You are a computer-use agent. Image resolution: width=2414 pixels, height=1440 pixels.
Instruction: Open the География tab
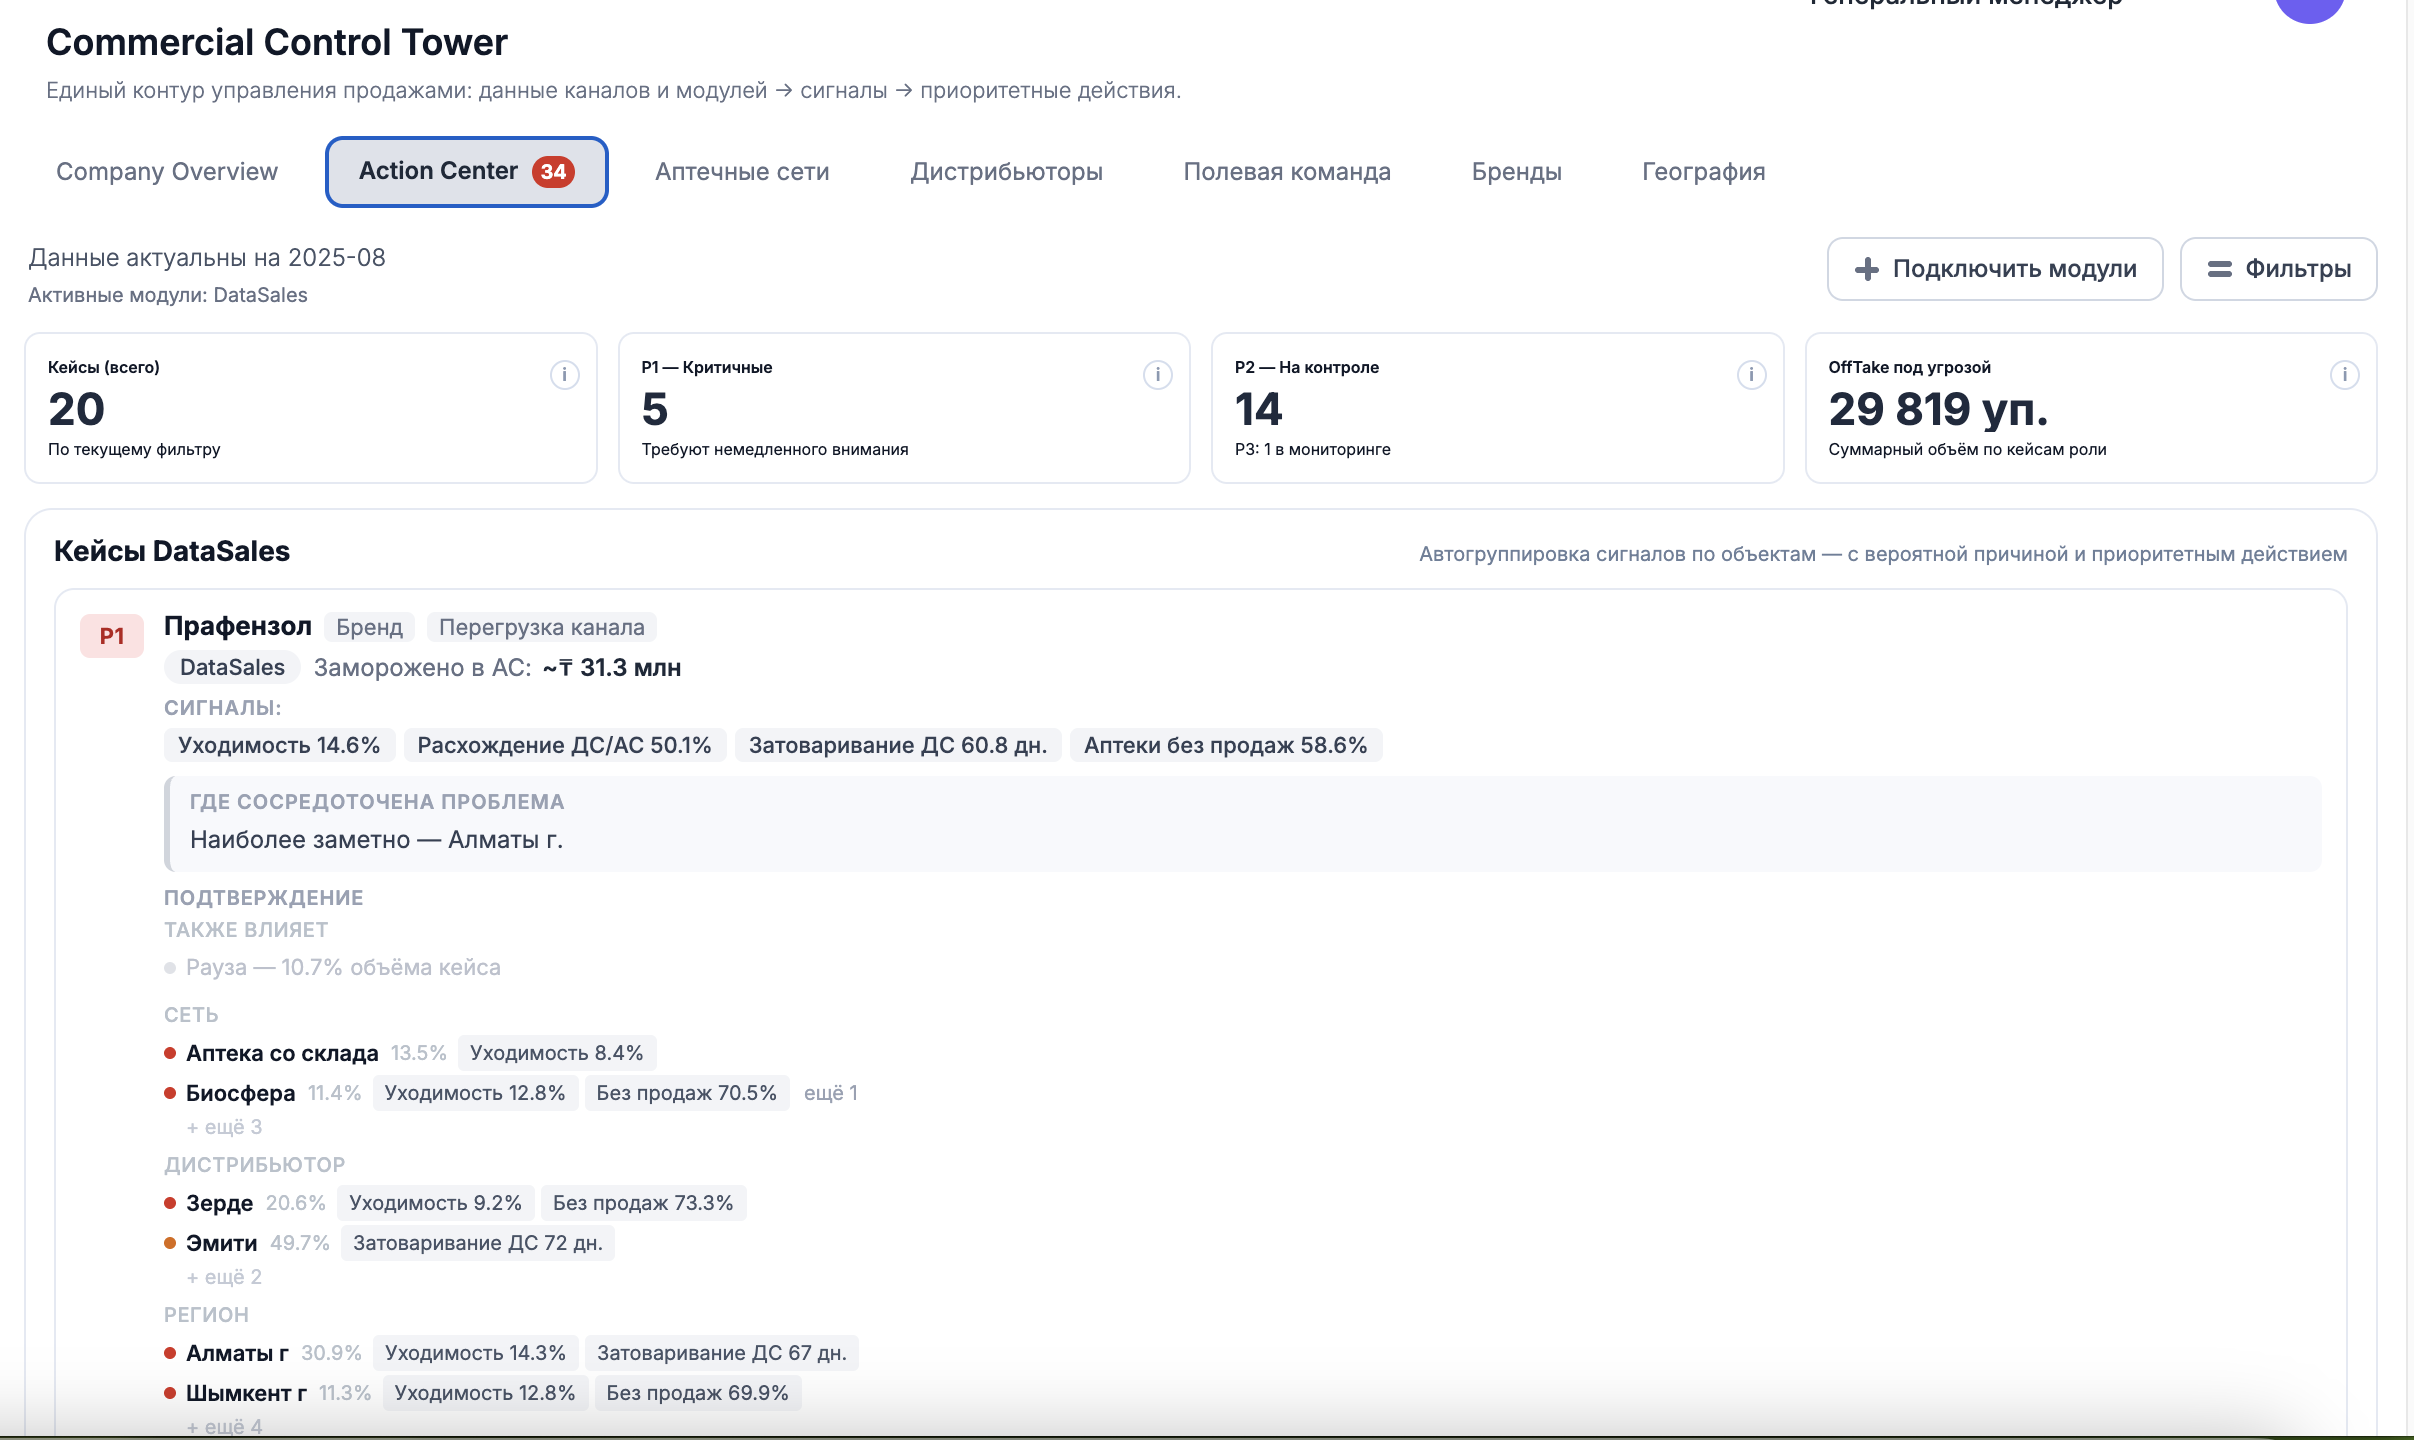coord(1701,171)
